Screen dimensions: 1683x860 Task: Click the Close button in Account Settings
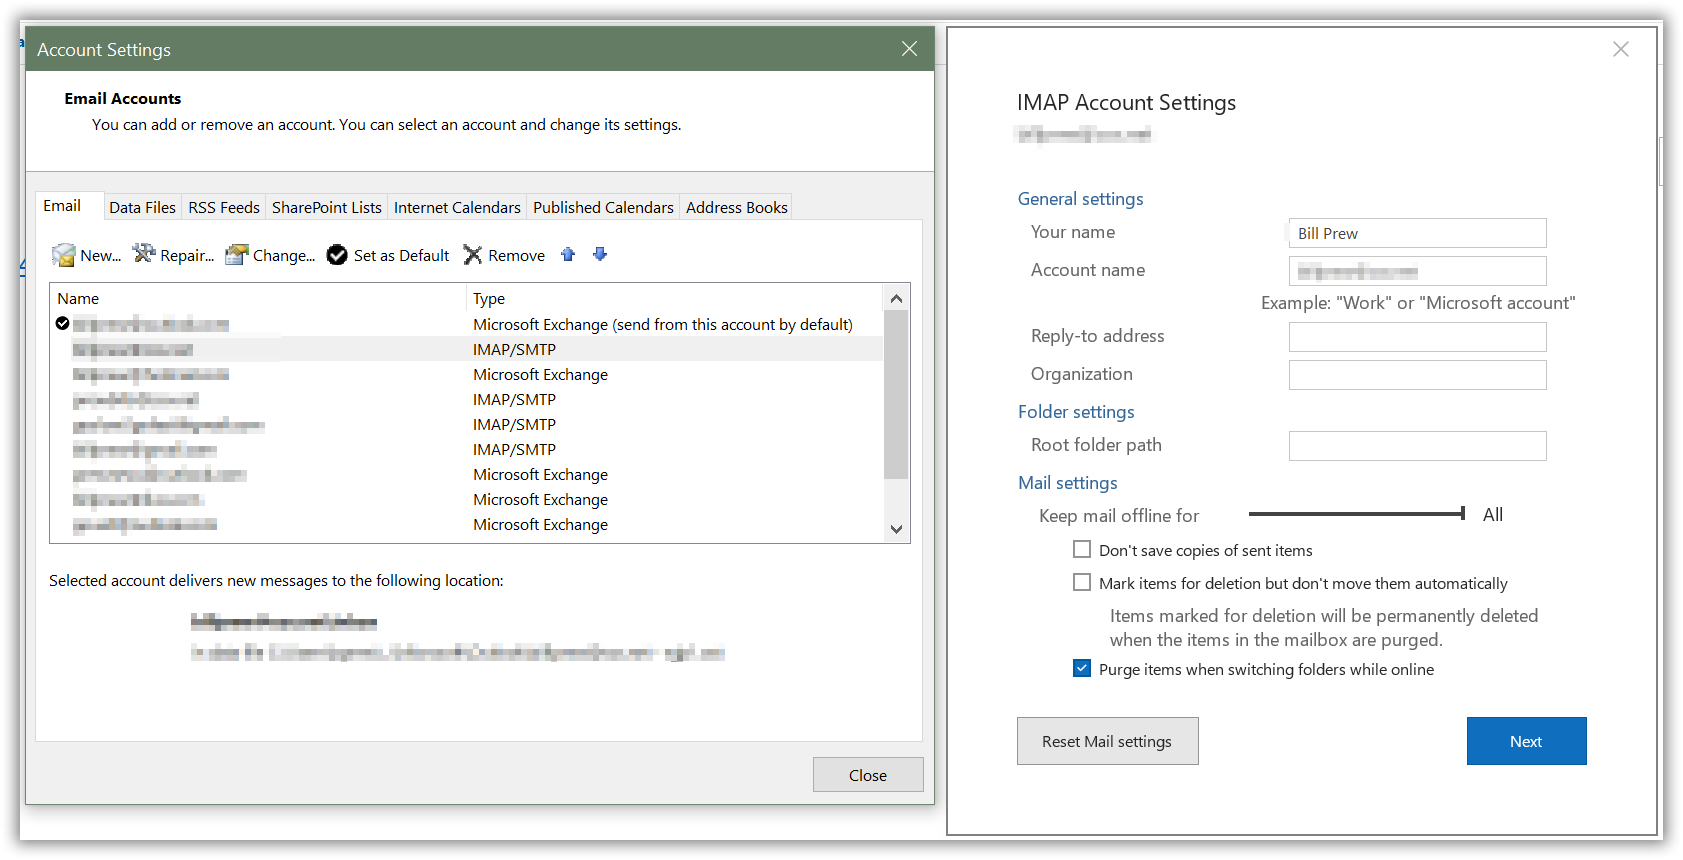pos(868,775)
